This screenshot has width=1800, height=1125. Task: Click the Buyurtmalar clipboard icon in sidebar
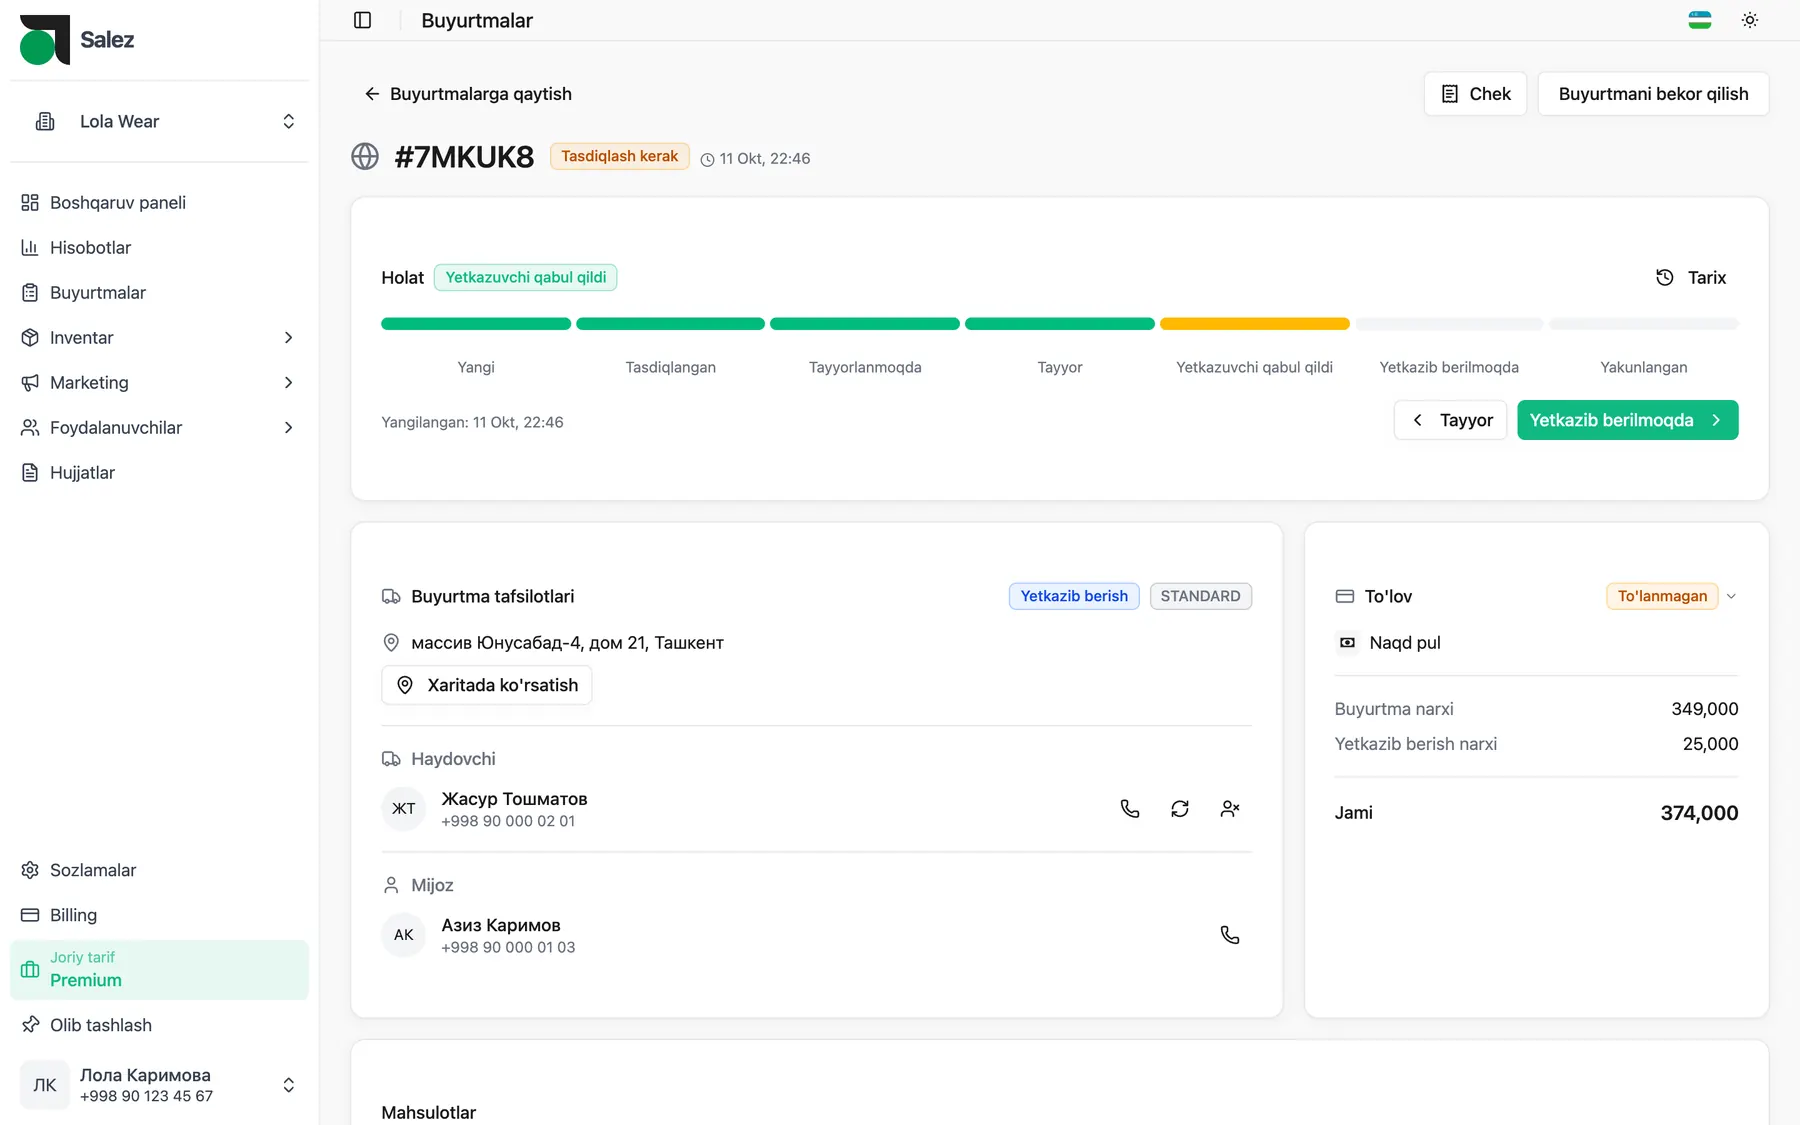coord(30,293)
